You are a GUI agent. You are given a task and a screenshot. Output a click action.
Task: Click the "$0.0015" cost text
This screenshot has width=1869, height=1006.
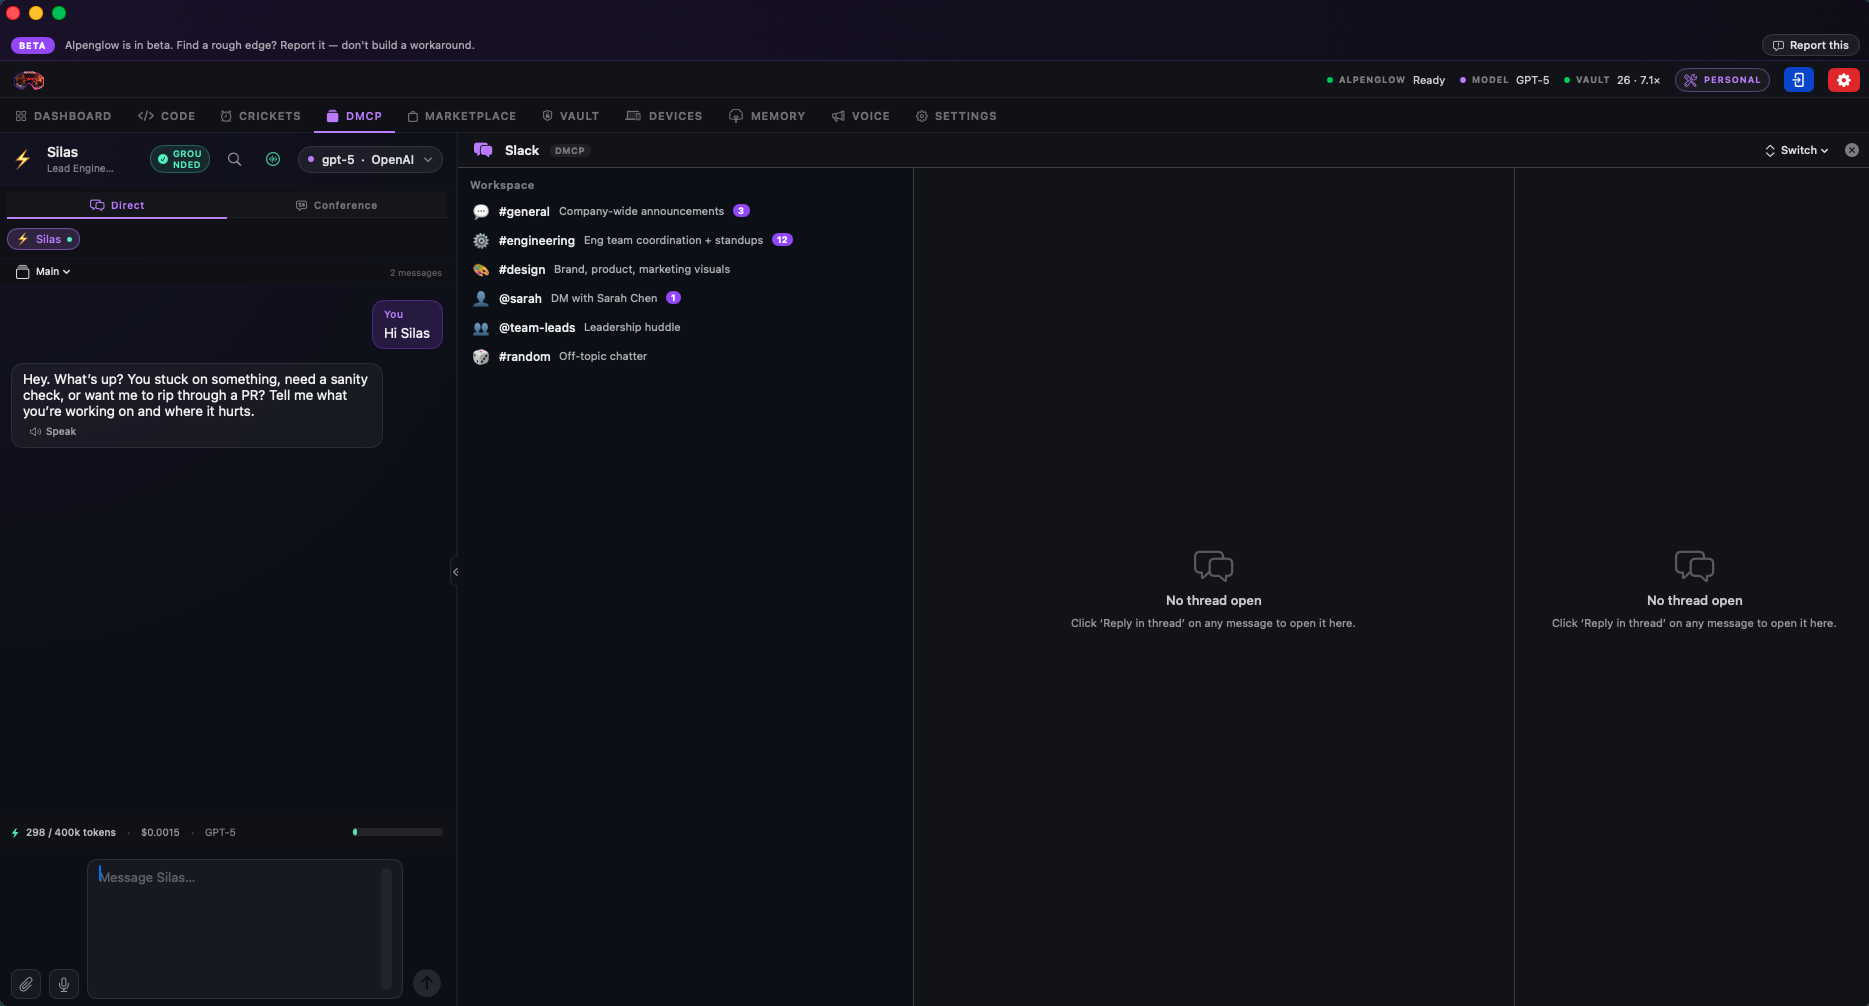160,833
